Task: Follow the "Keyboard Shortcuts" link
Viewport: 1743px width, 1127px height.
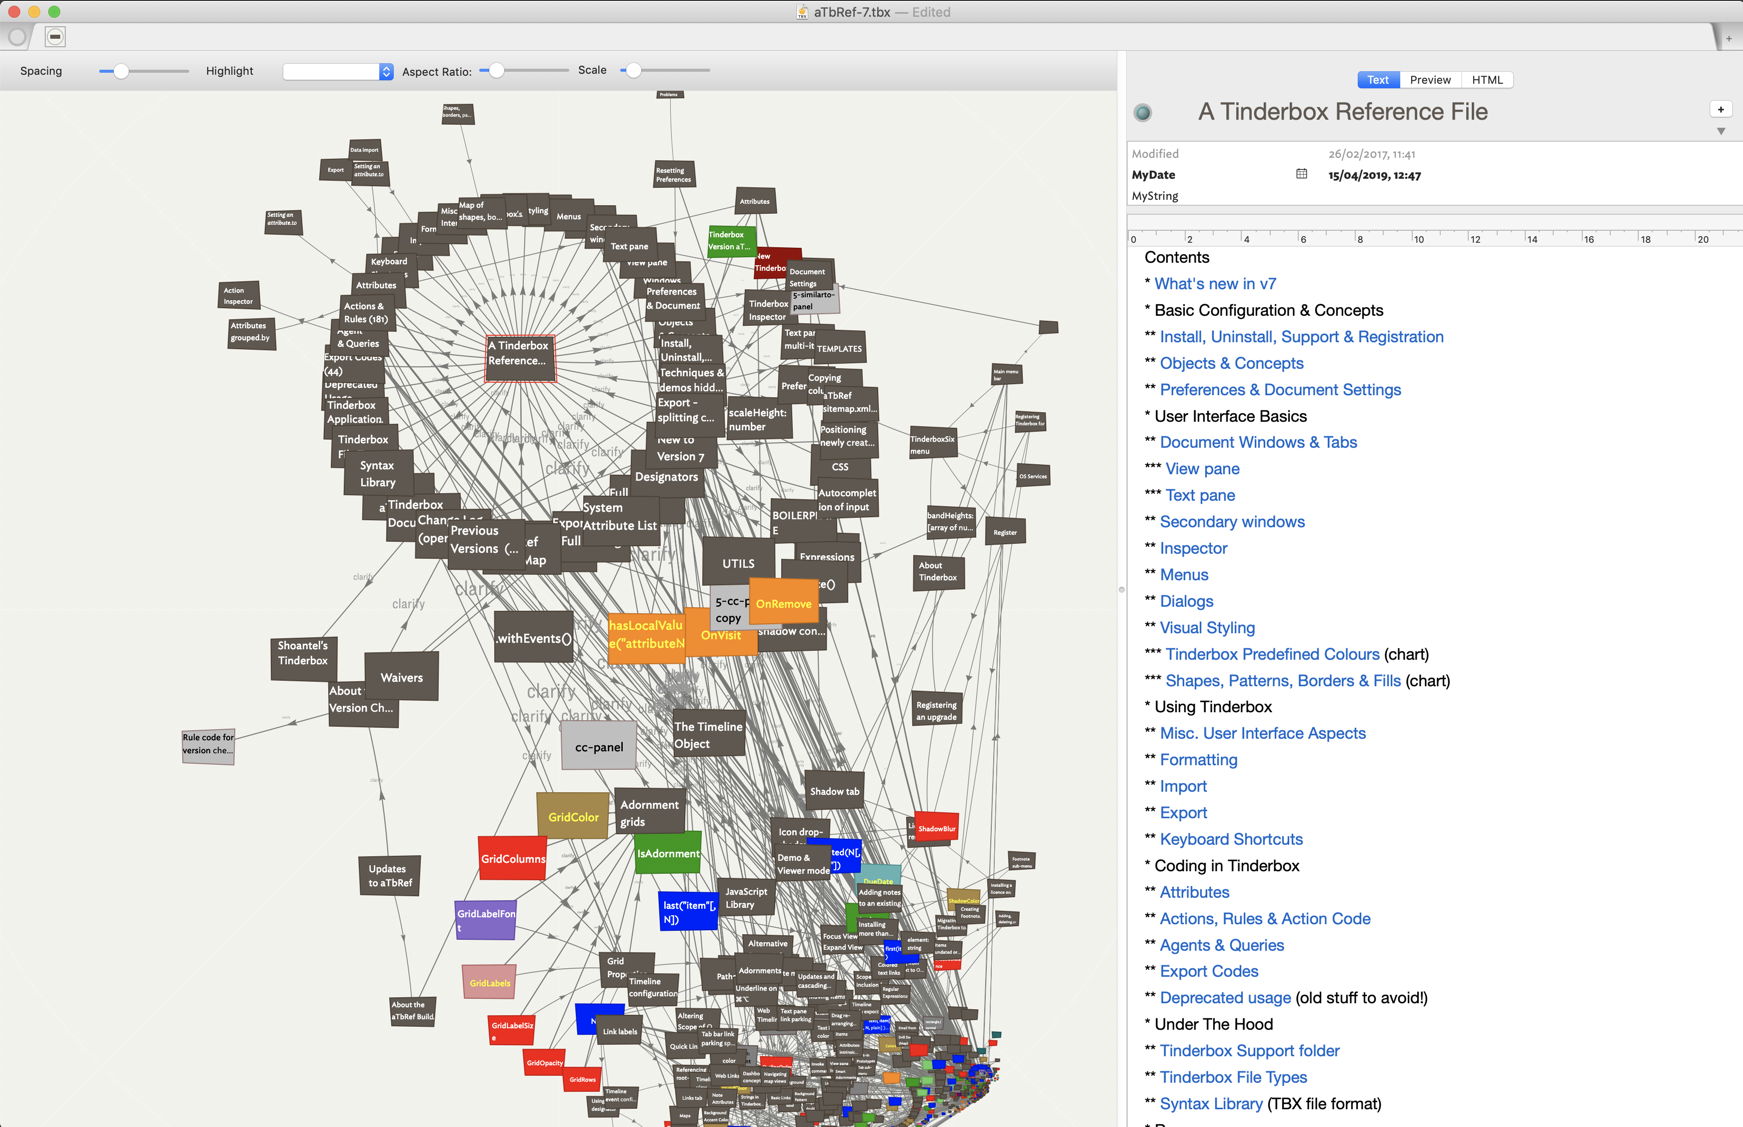Action: (x=1231, y=839)
